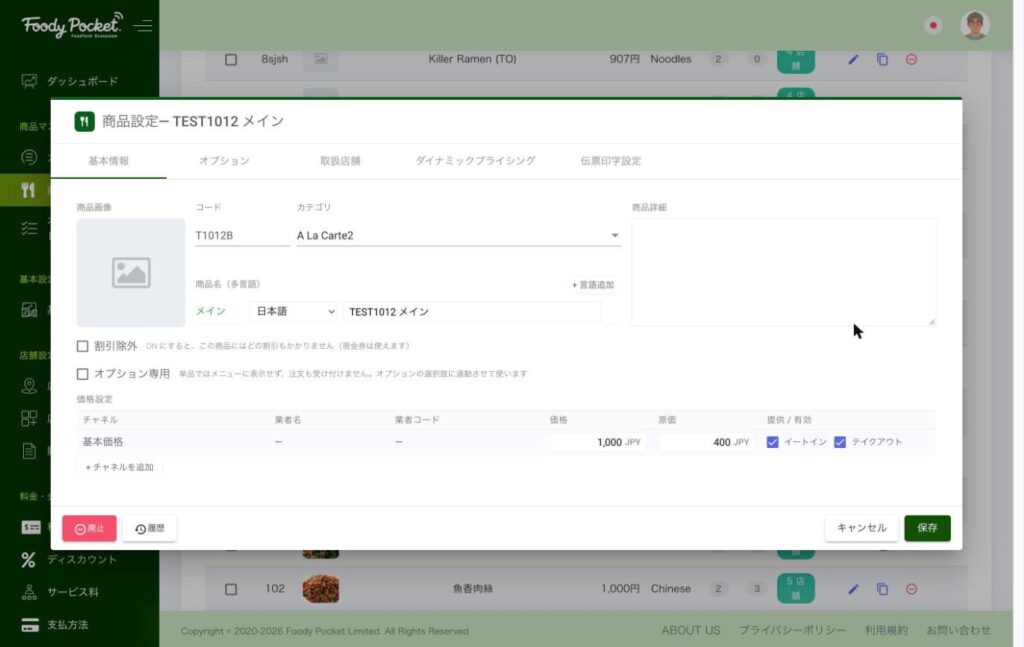Viewport: 1024px width, 647px height.
Task: Click the percent discount icon
Action: click(29, 560)
